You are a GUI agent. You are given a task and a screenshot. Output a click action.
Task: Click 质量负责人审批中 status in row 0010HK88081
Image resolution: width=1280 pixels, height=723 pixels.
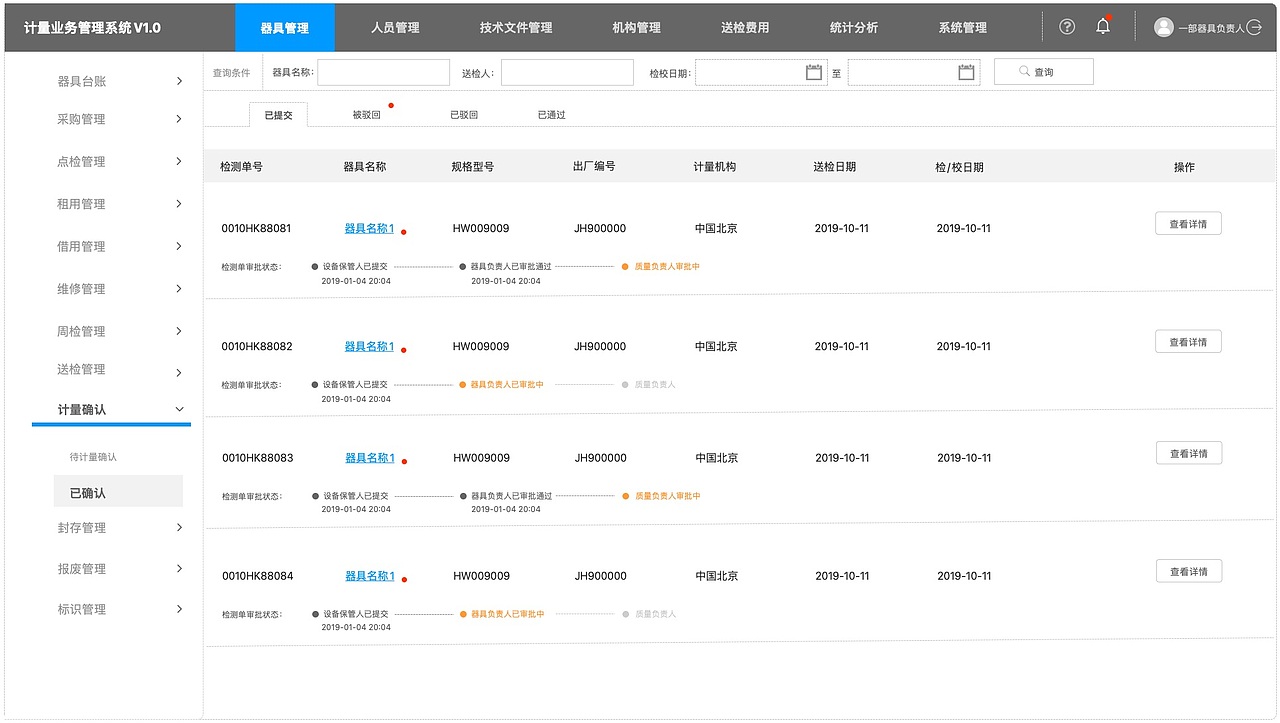pyautogui.click(x=667, y=267)
